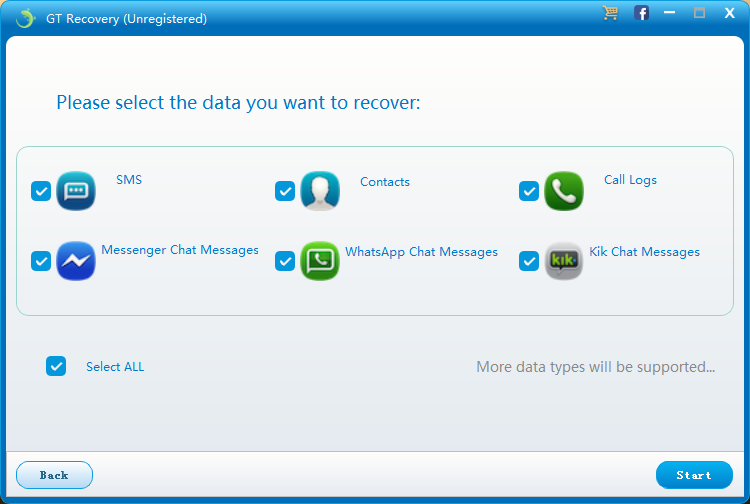
Task: Go Back to previous step
Action: point(54,475)
